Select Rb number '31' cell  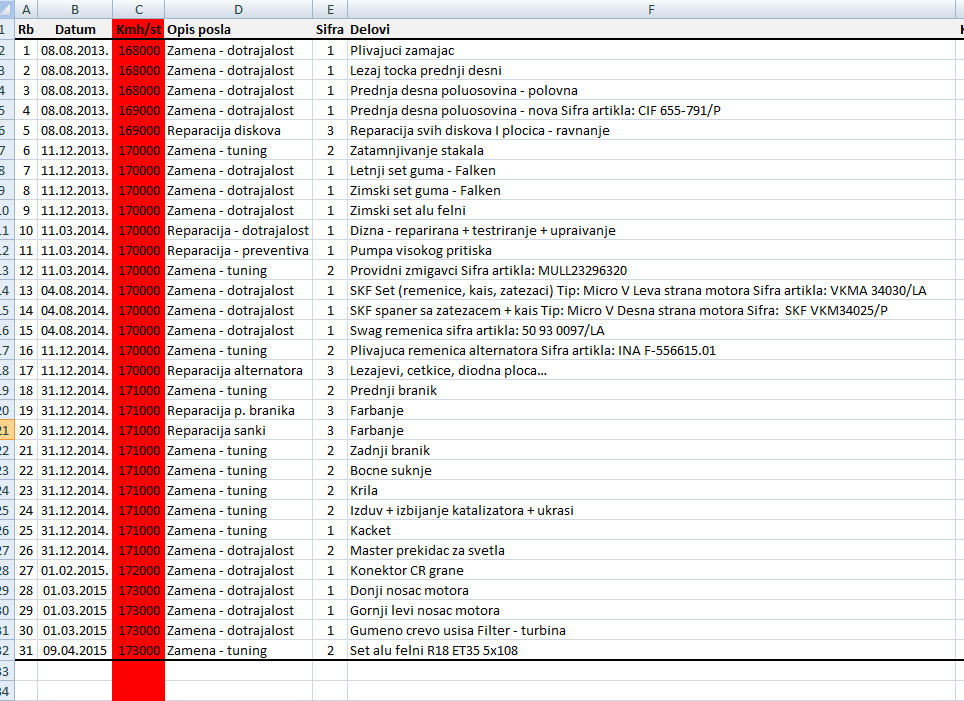[x=26, y=650]
